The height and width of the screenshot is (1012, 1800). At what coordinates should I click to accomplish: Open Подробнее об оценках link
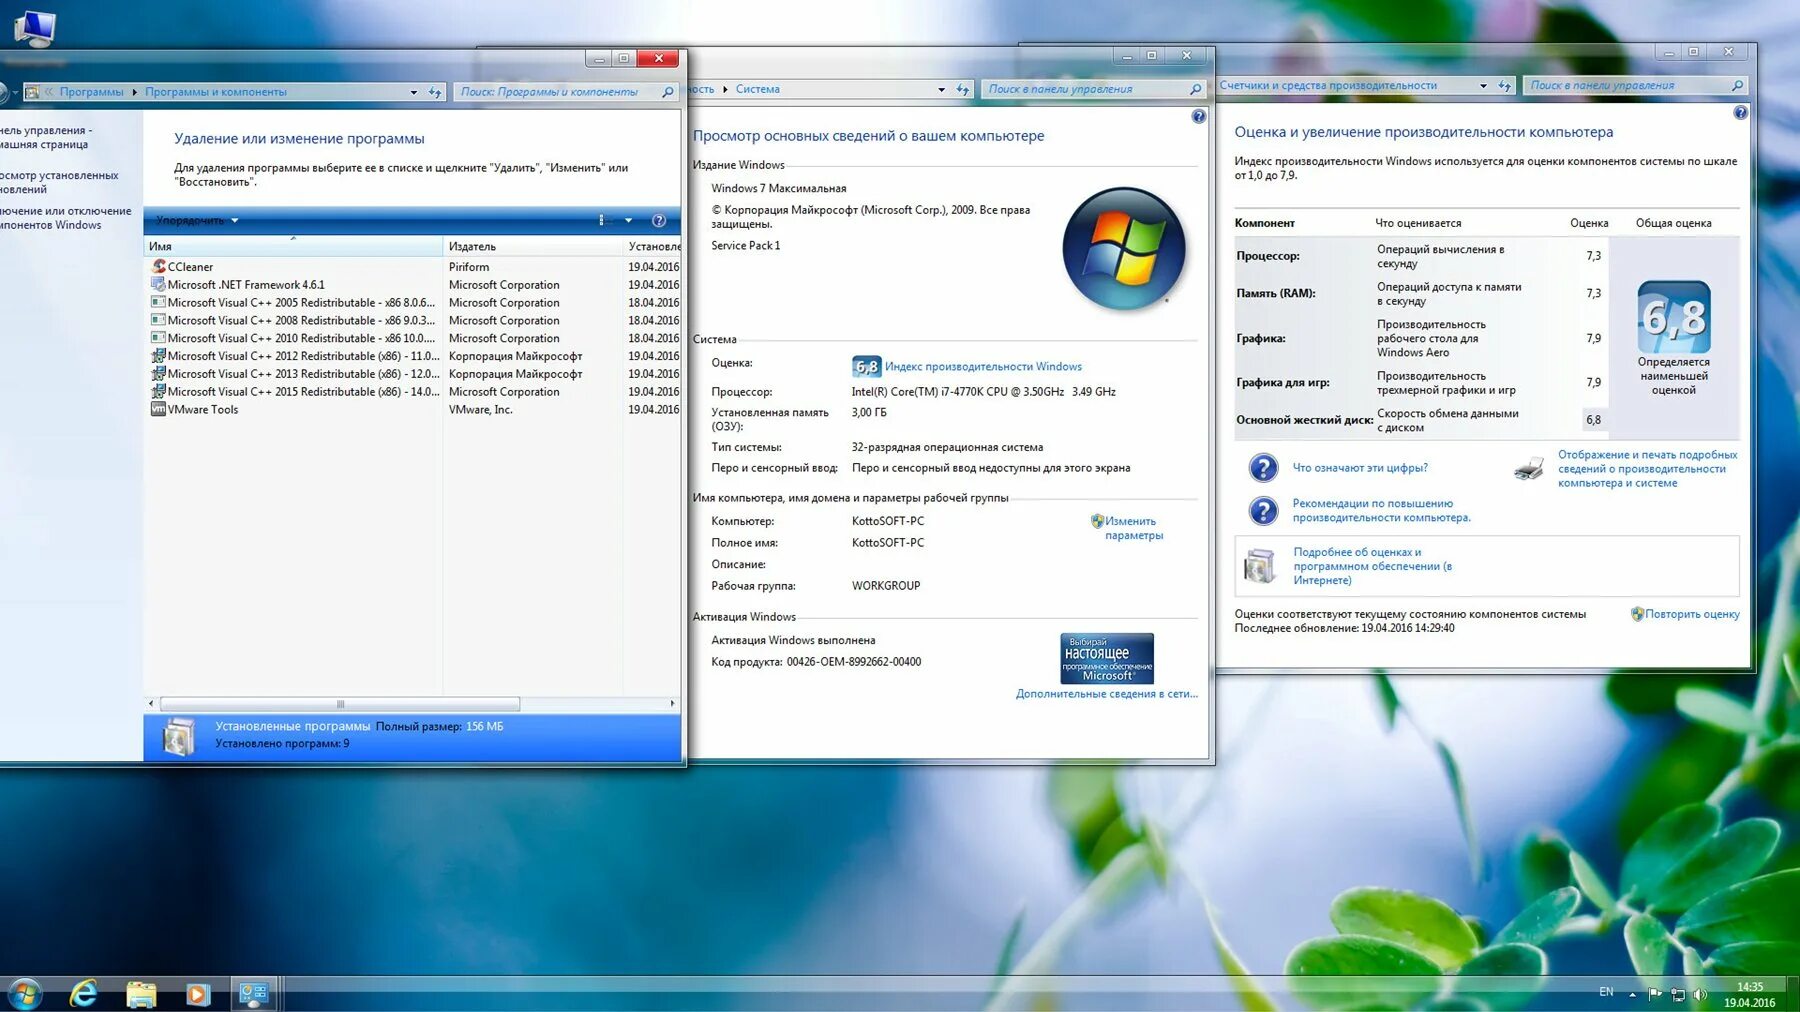tap(1373, 566)
